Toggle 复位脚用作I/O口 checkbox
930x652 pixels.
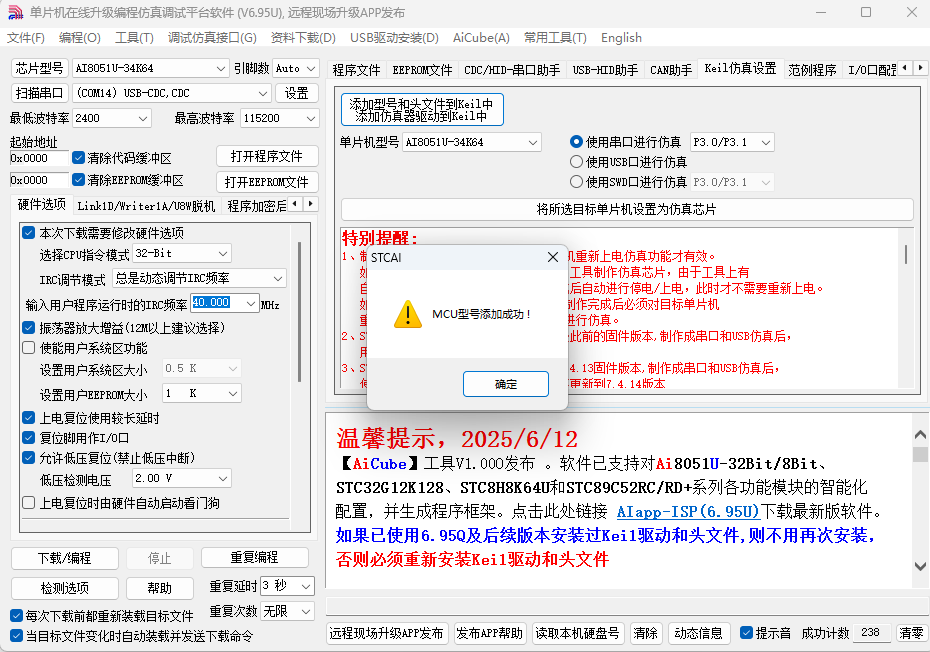[x=28, y=438]
